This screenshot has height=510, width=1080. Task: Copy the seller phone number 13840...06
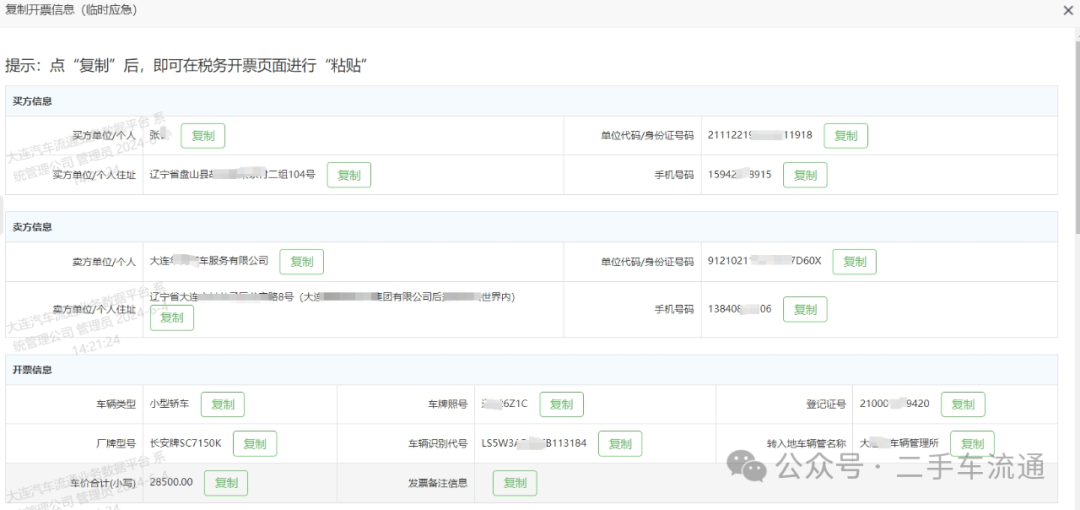click(x=805, y=310)
